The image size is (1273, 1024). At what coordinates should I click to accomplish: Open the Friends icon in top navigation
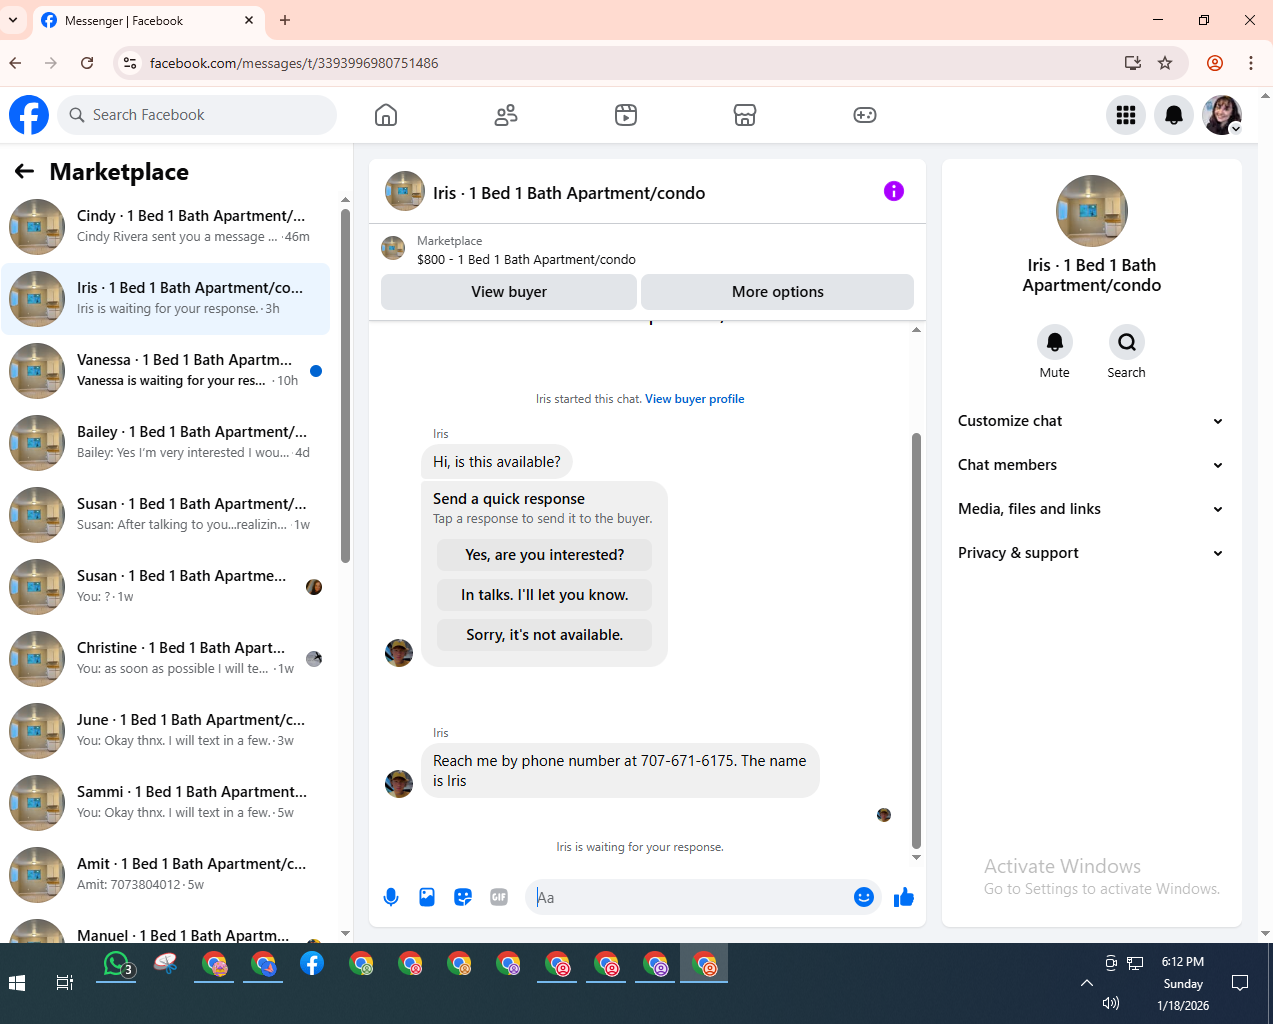[x=506, y=115]
